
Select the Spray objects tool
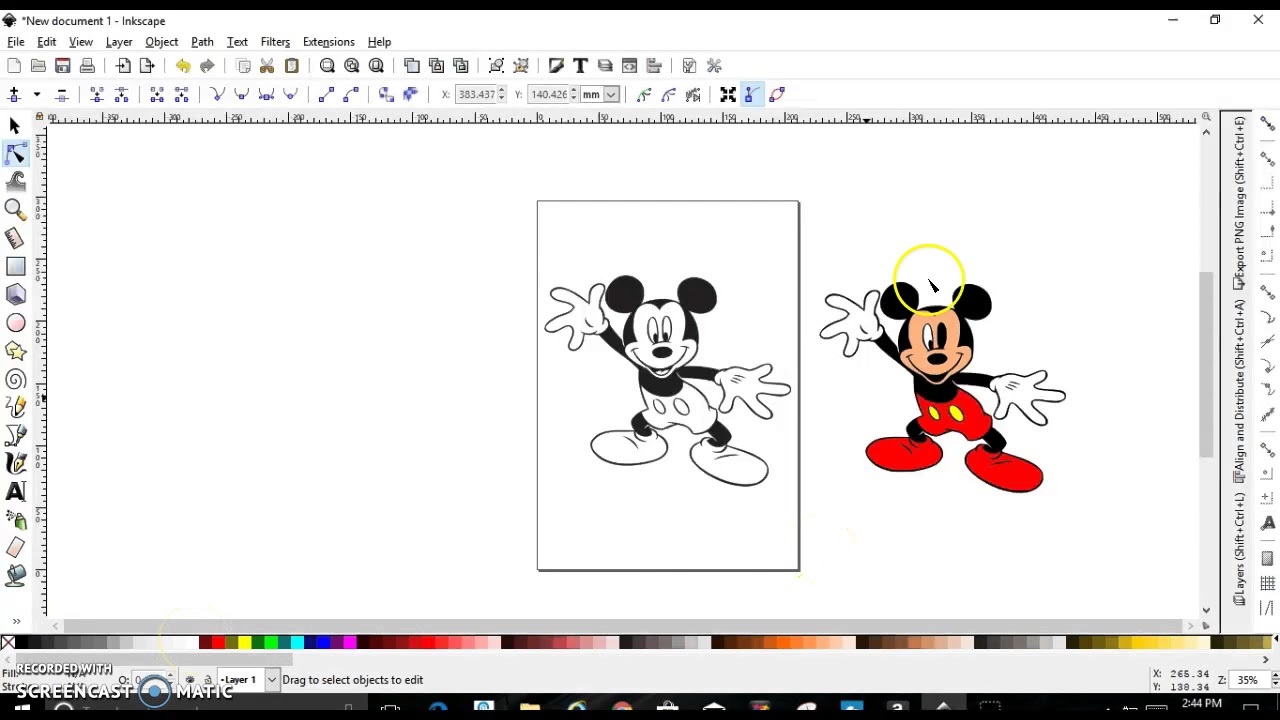click(15, 519)
